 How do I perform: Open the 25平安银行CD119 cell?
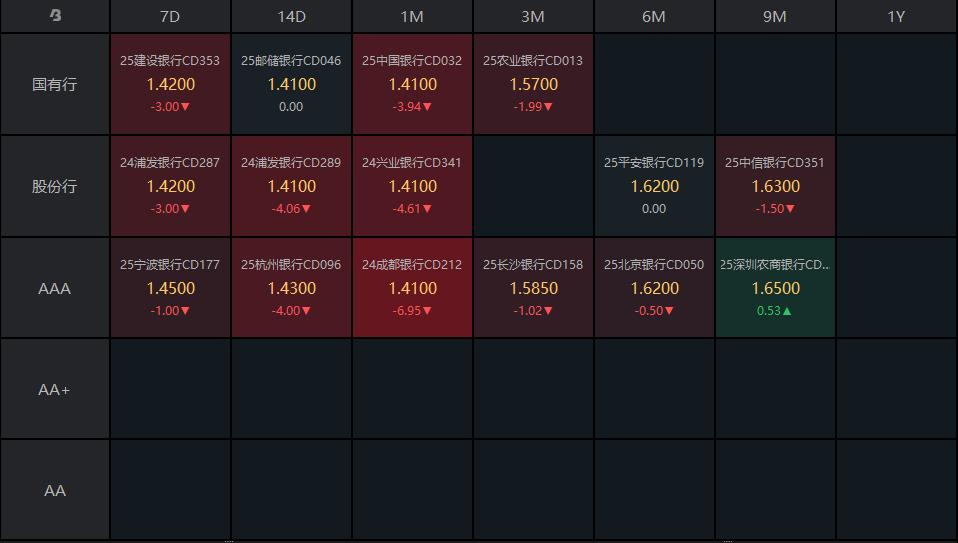654,186
